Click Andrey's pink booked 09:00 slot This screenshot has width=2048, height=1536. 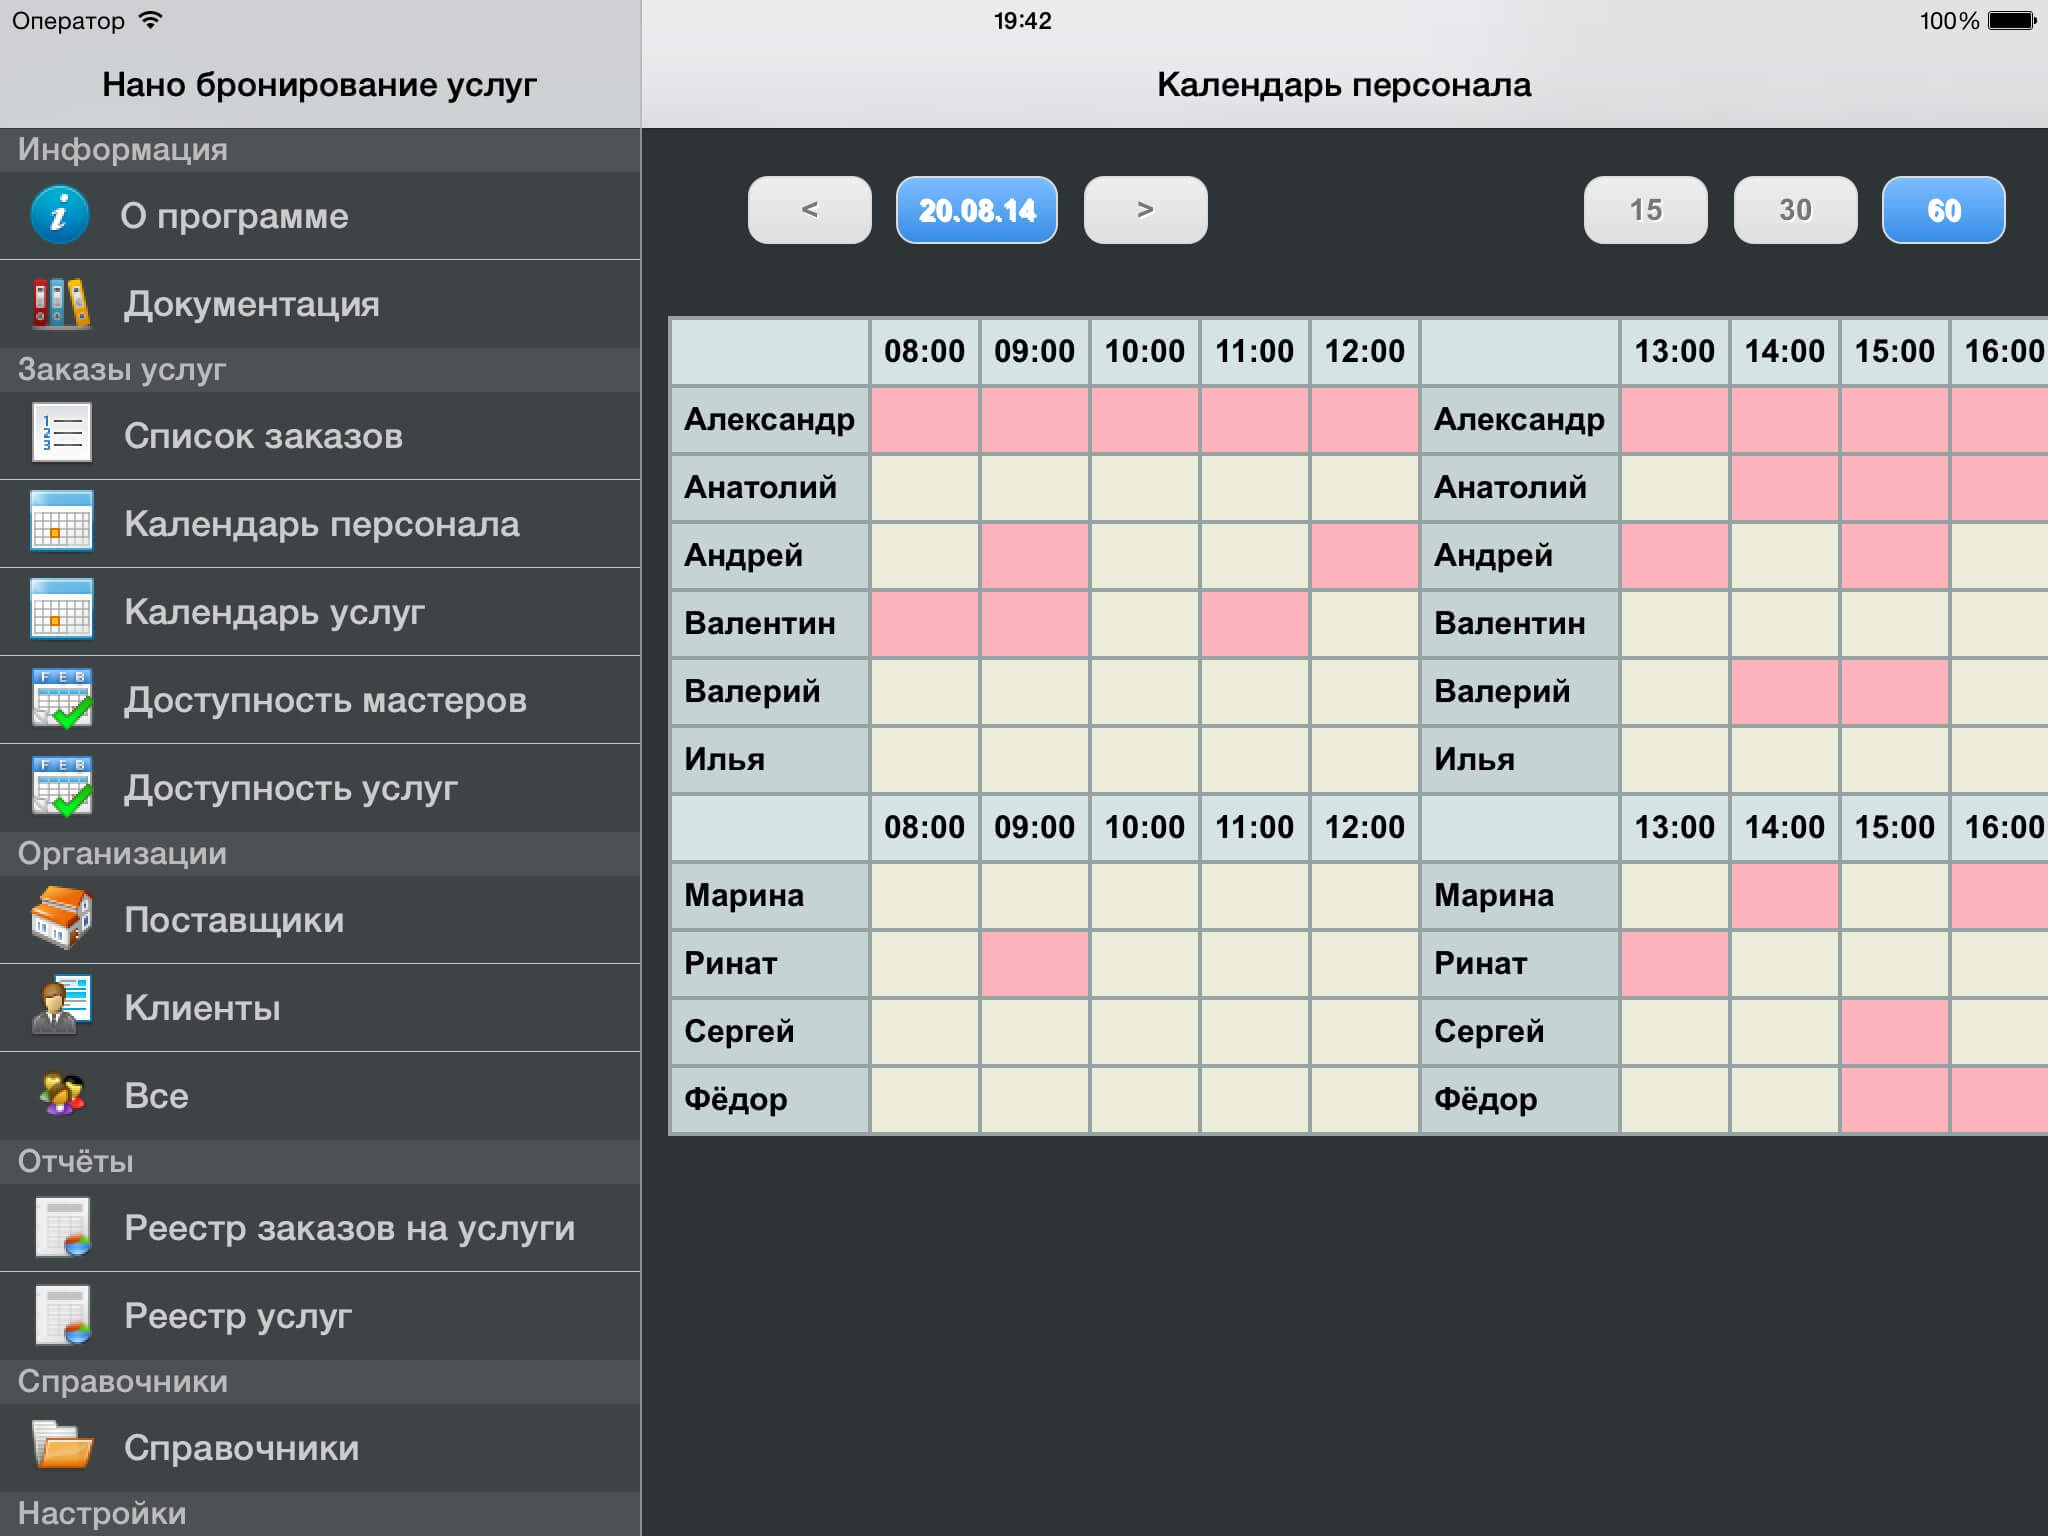click(1034, 555)
